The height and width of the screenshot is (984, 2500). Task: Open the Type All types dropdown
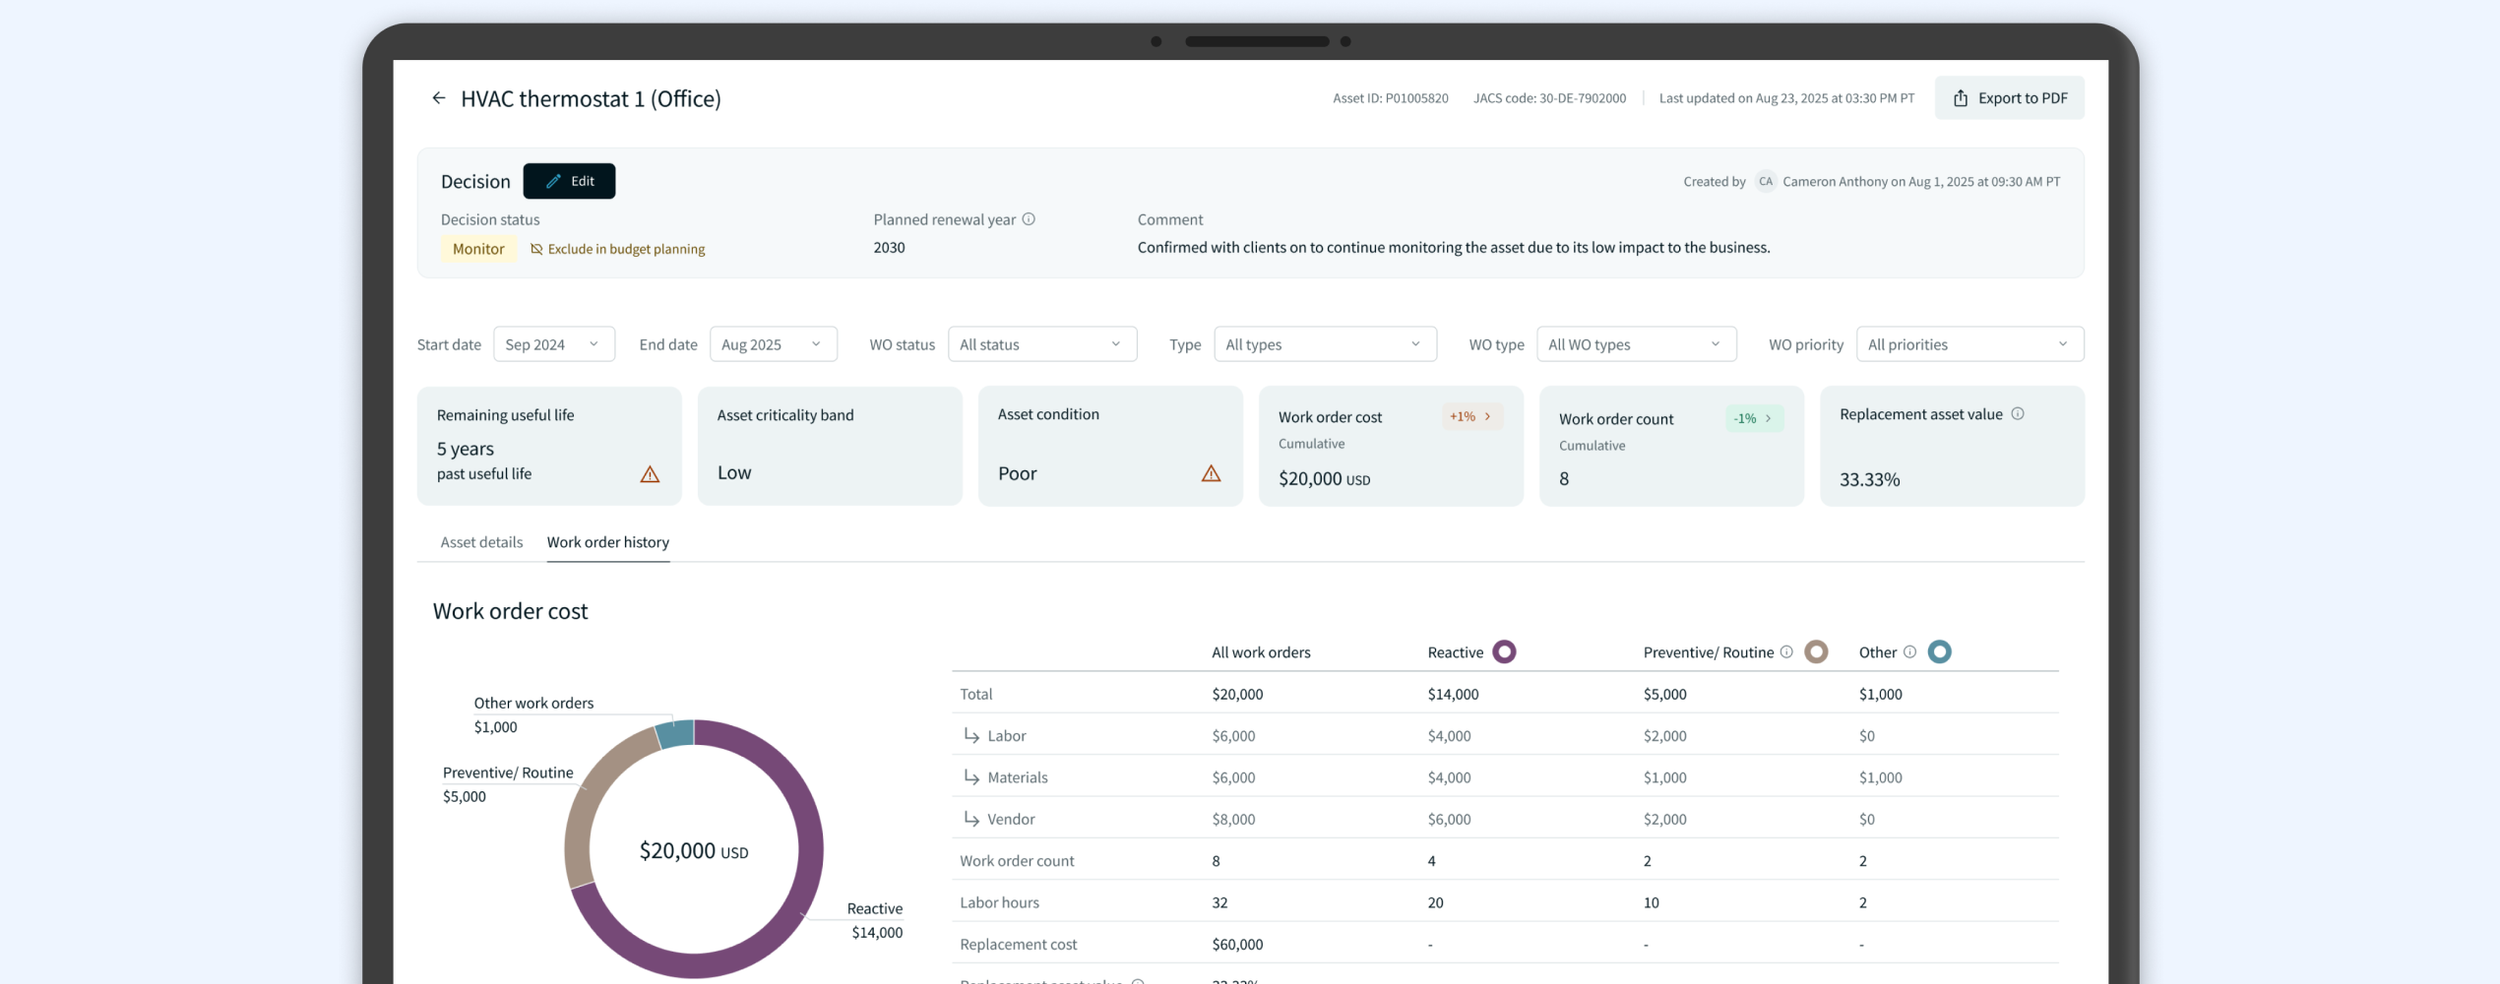pos(1325,344)
